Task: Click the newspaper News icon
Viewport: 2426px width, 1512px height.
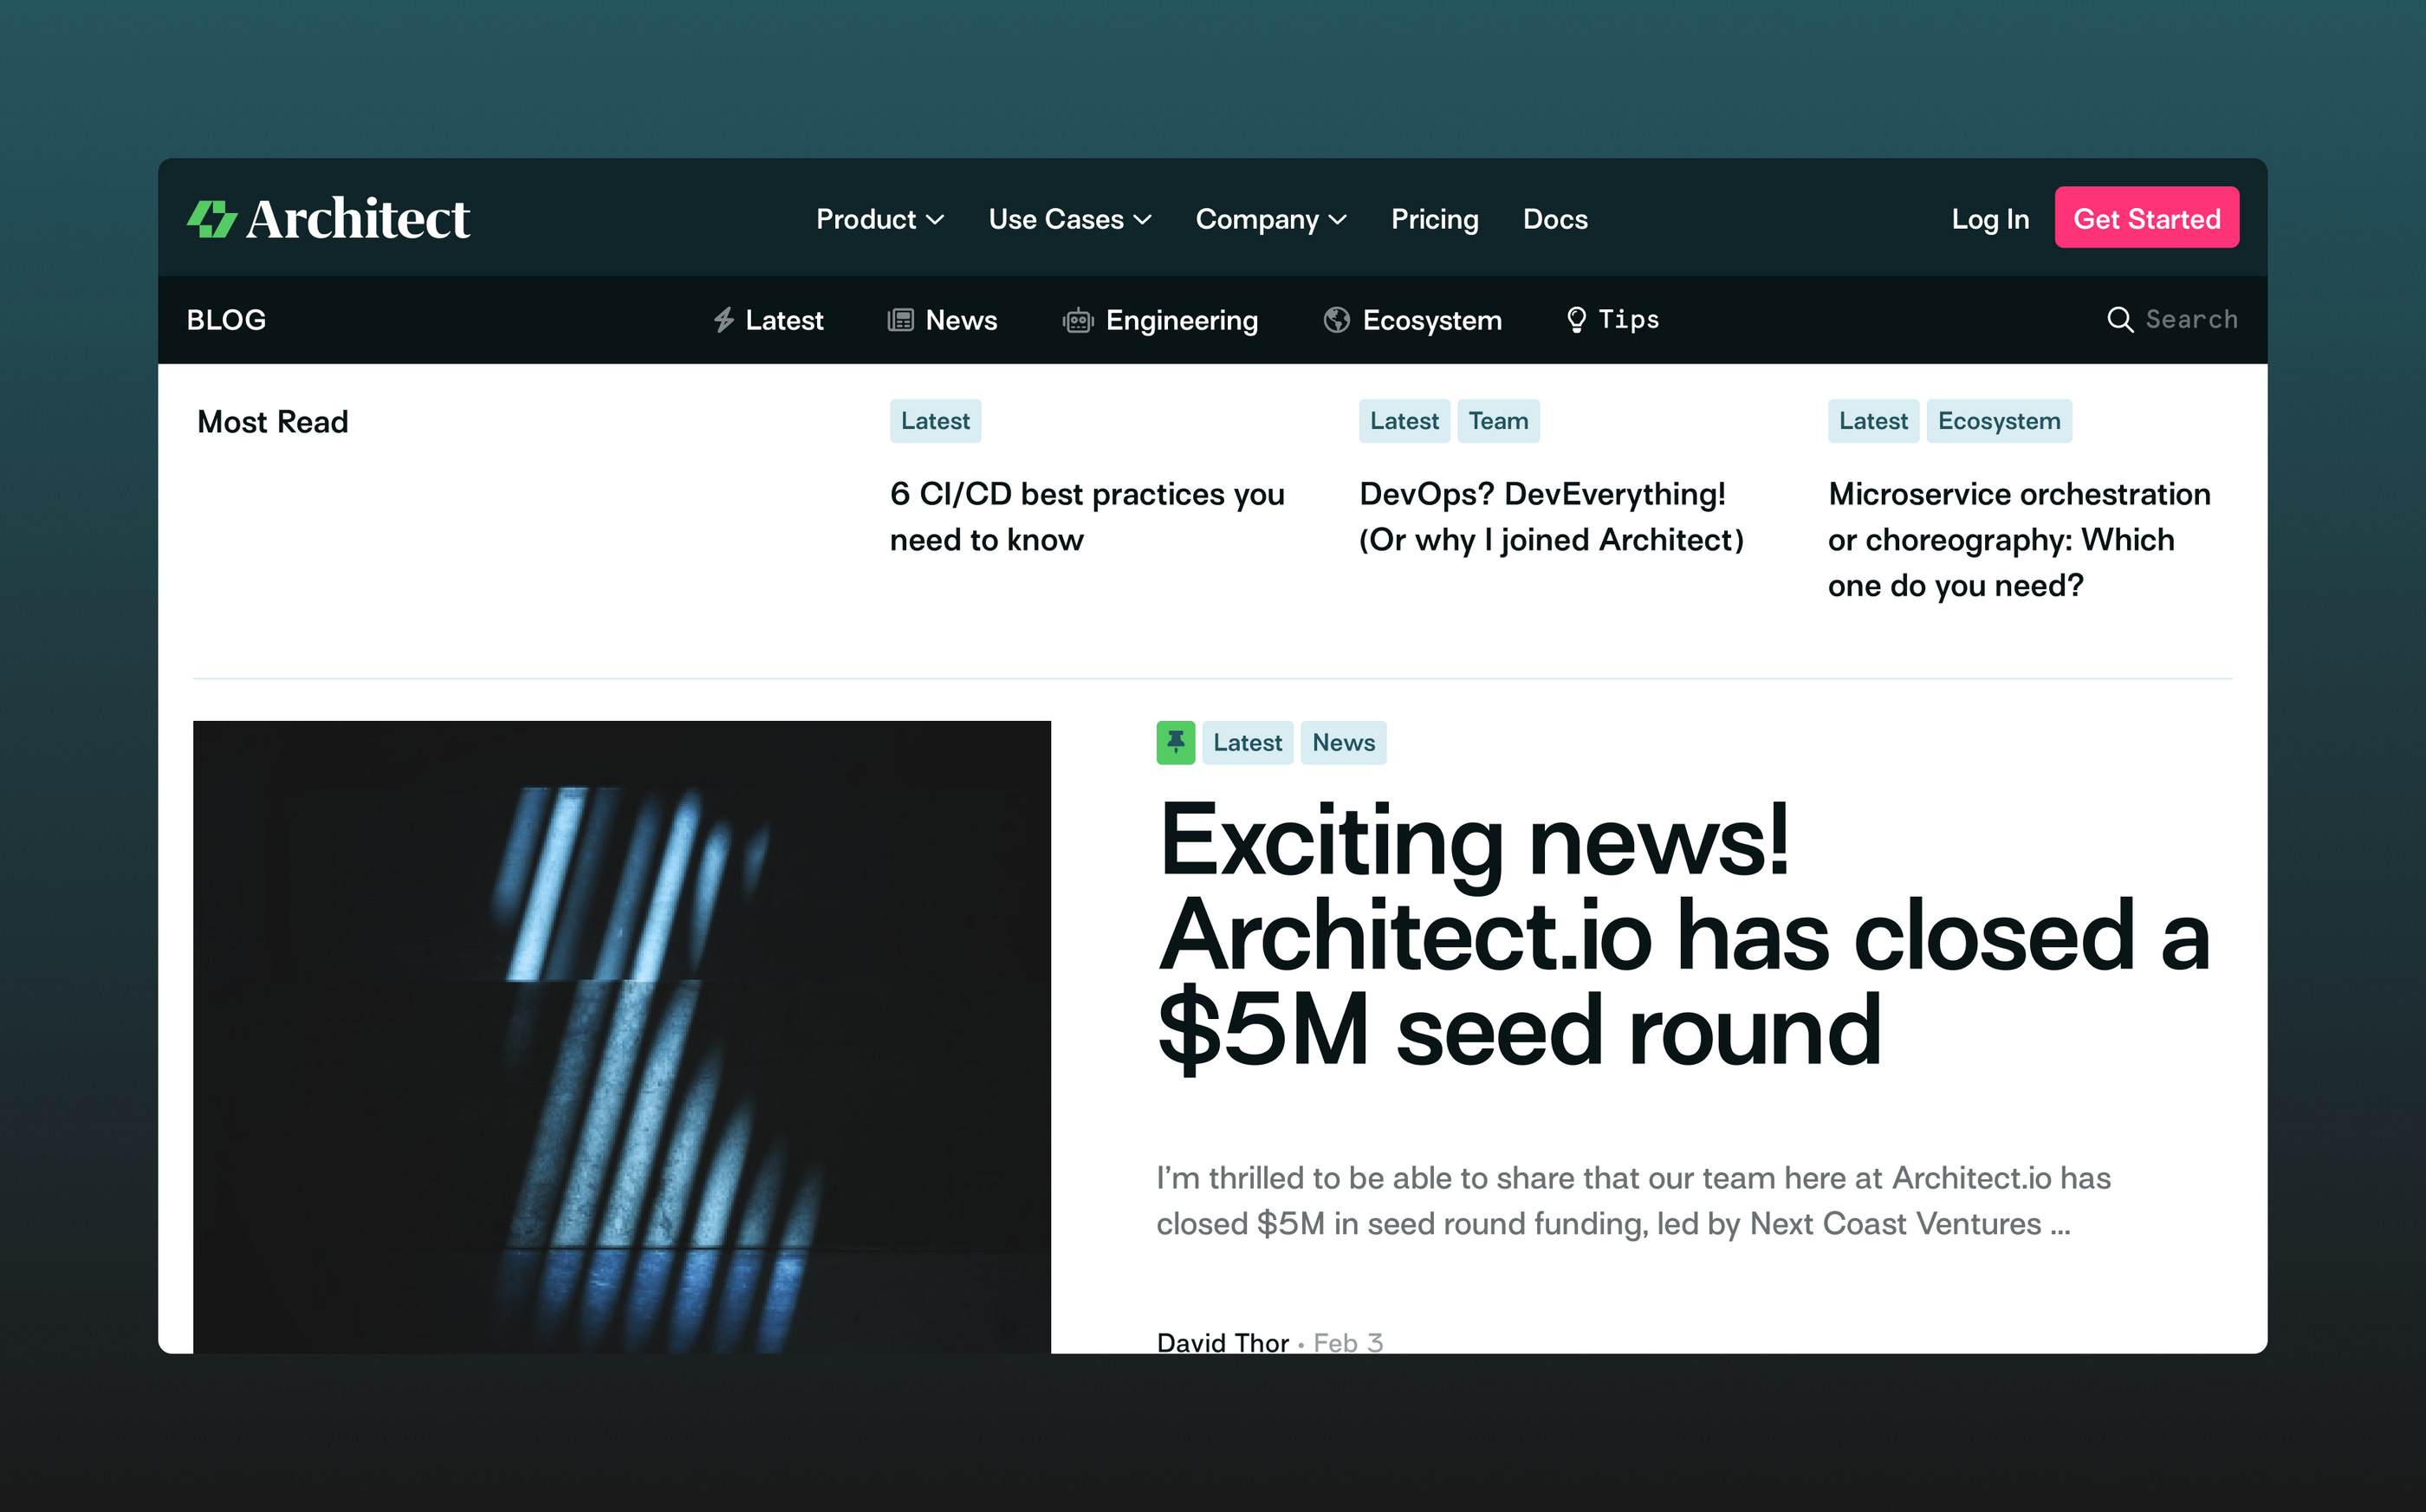Action: pos(900,320)
